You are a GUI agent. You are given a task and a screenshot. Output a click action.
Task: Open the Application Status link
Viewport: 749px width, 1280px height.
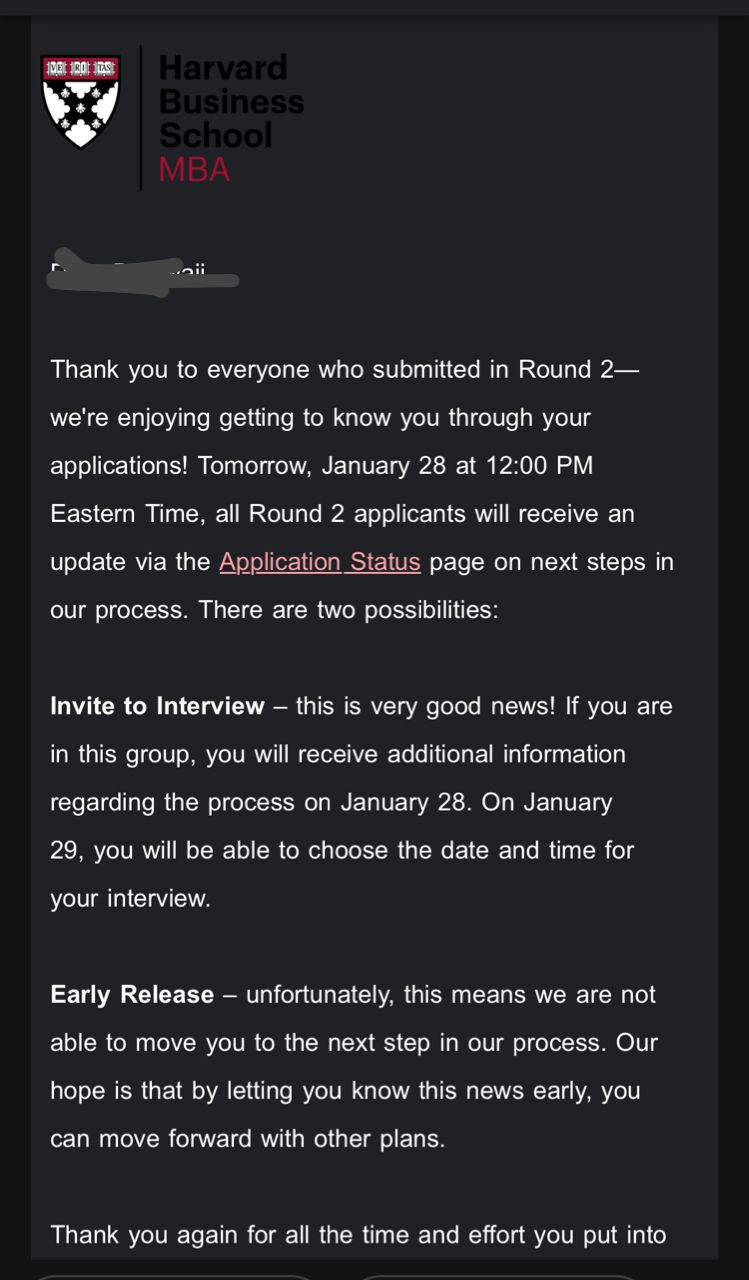tap(319, 562)
